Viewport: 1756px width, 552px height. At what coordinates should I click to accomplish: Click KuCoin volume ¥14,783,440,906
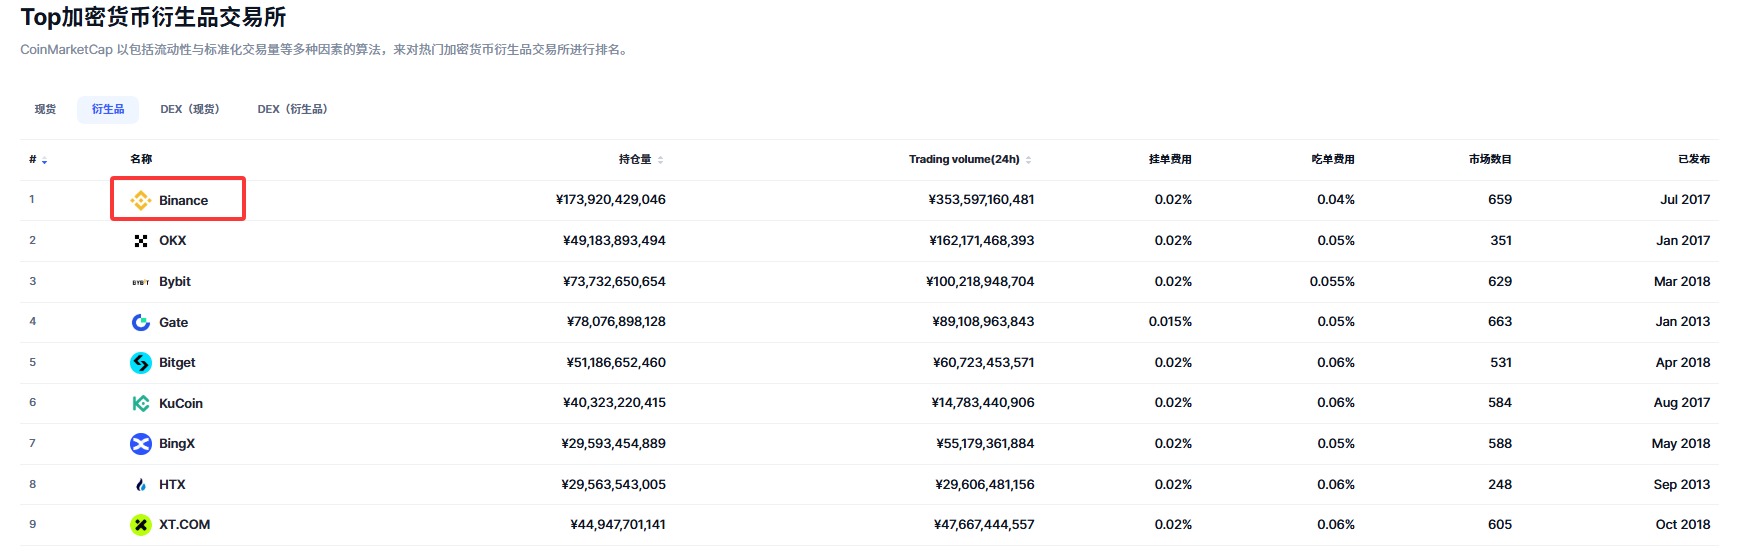pyautogui.click(x=983, y=403)
